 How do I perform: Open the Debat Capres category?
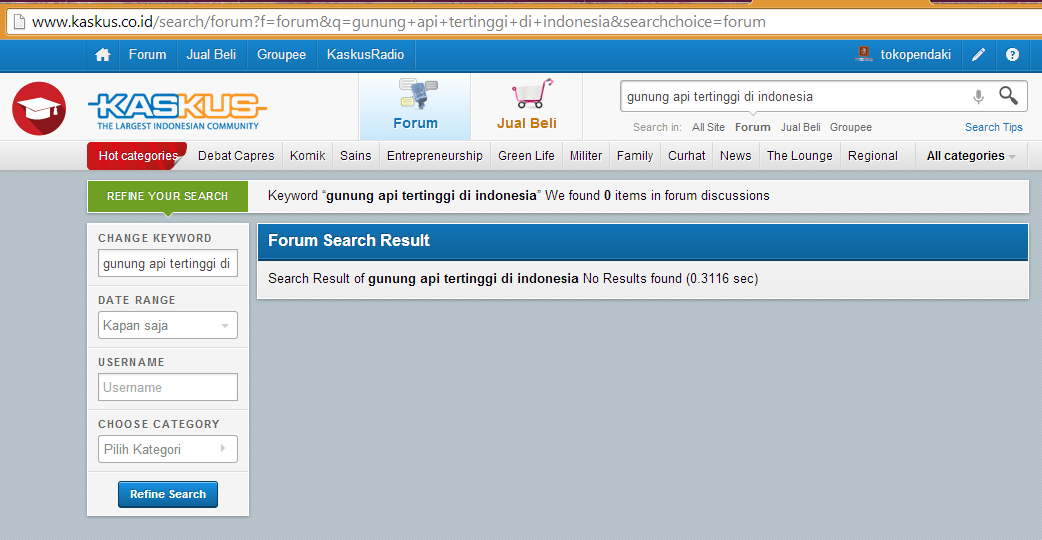(236, 155)
